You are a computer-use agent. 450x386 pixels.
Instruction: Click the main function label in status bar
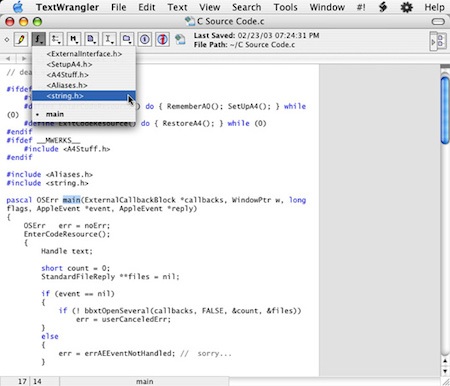coord(144,381)
